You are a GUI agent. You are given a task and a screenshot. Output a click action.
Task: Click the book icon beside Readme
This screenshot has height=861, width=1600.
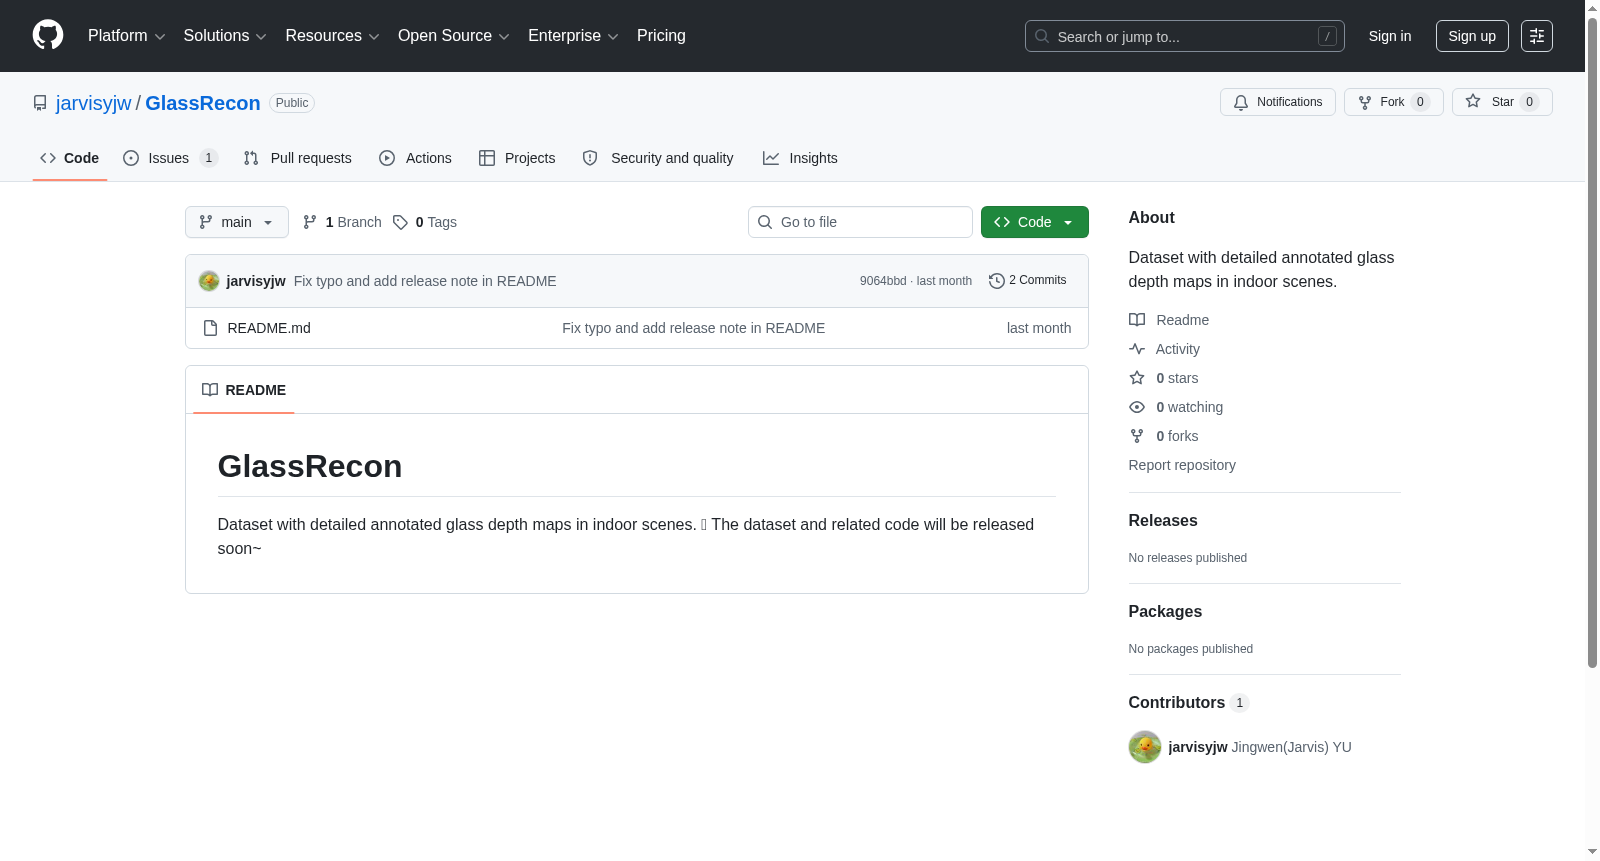click(x=1137, y=320)
